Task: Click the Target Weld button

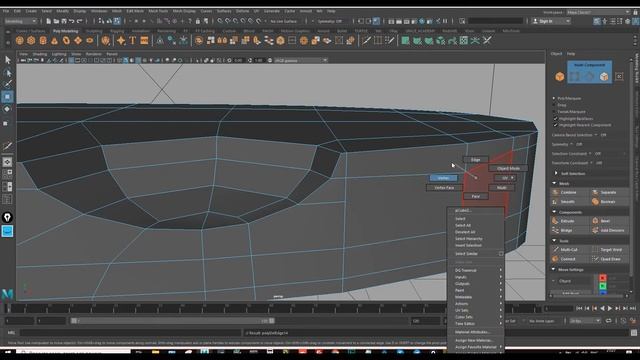Action: click(609, 249)
